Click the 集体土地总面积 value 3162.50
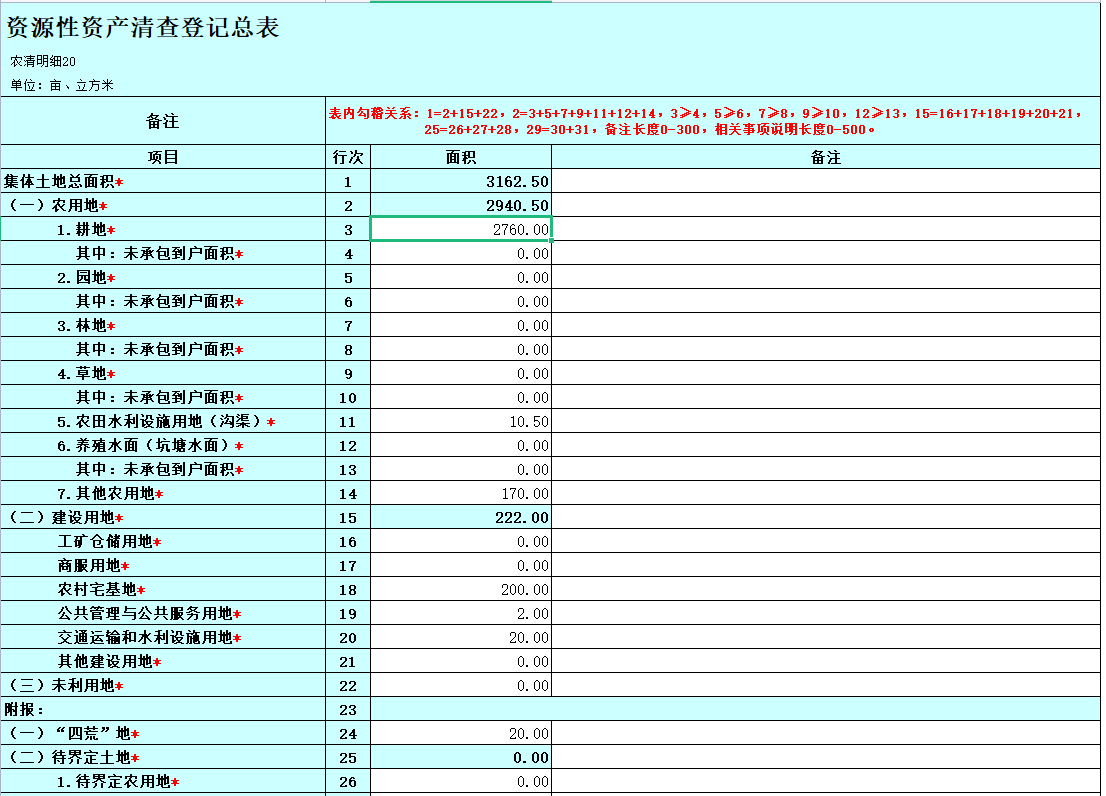1106x796 pixels. (517, 181)
